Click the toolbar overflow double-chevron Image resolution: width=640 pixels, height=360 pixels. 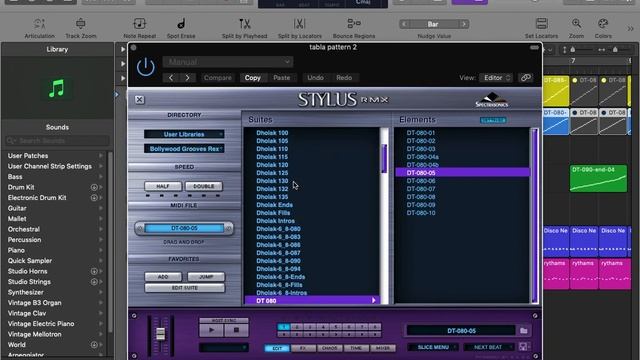[x=631, y=29]
